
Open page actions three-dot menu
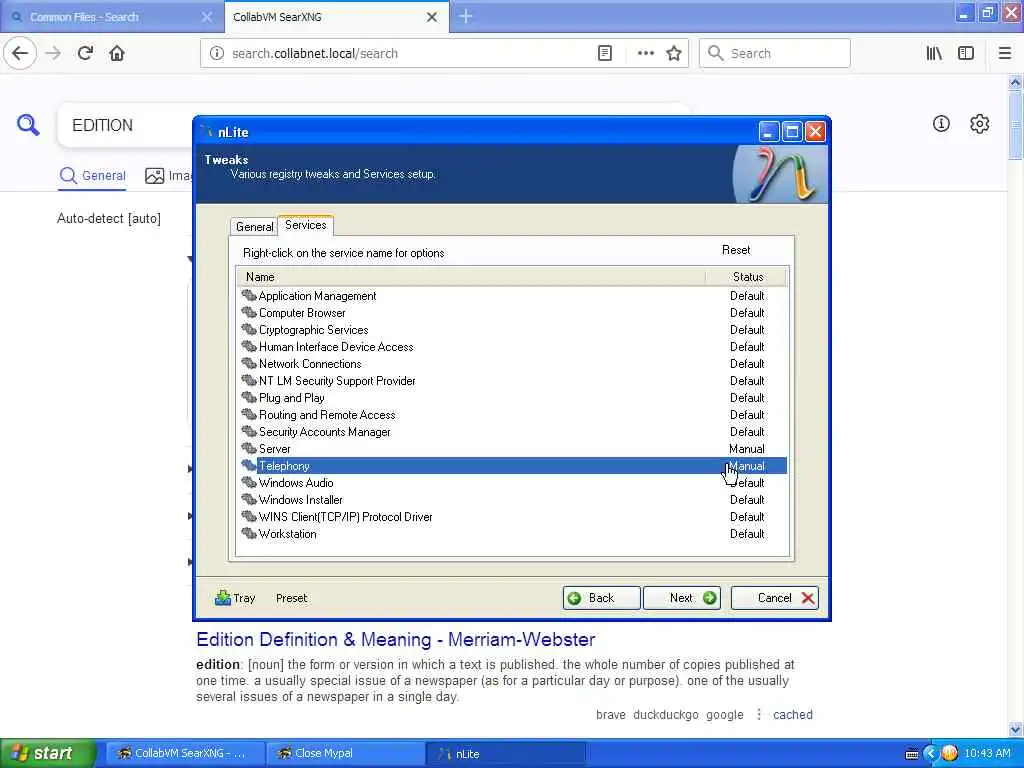click(645, 53)
